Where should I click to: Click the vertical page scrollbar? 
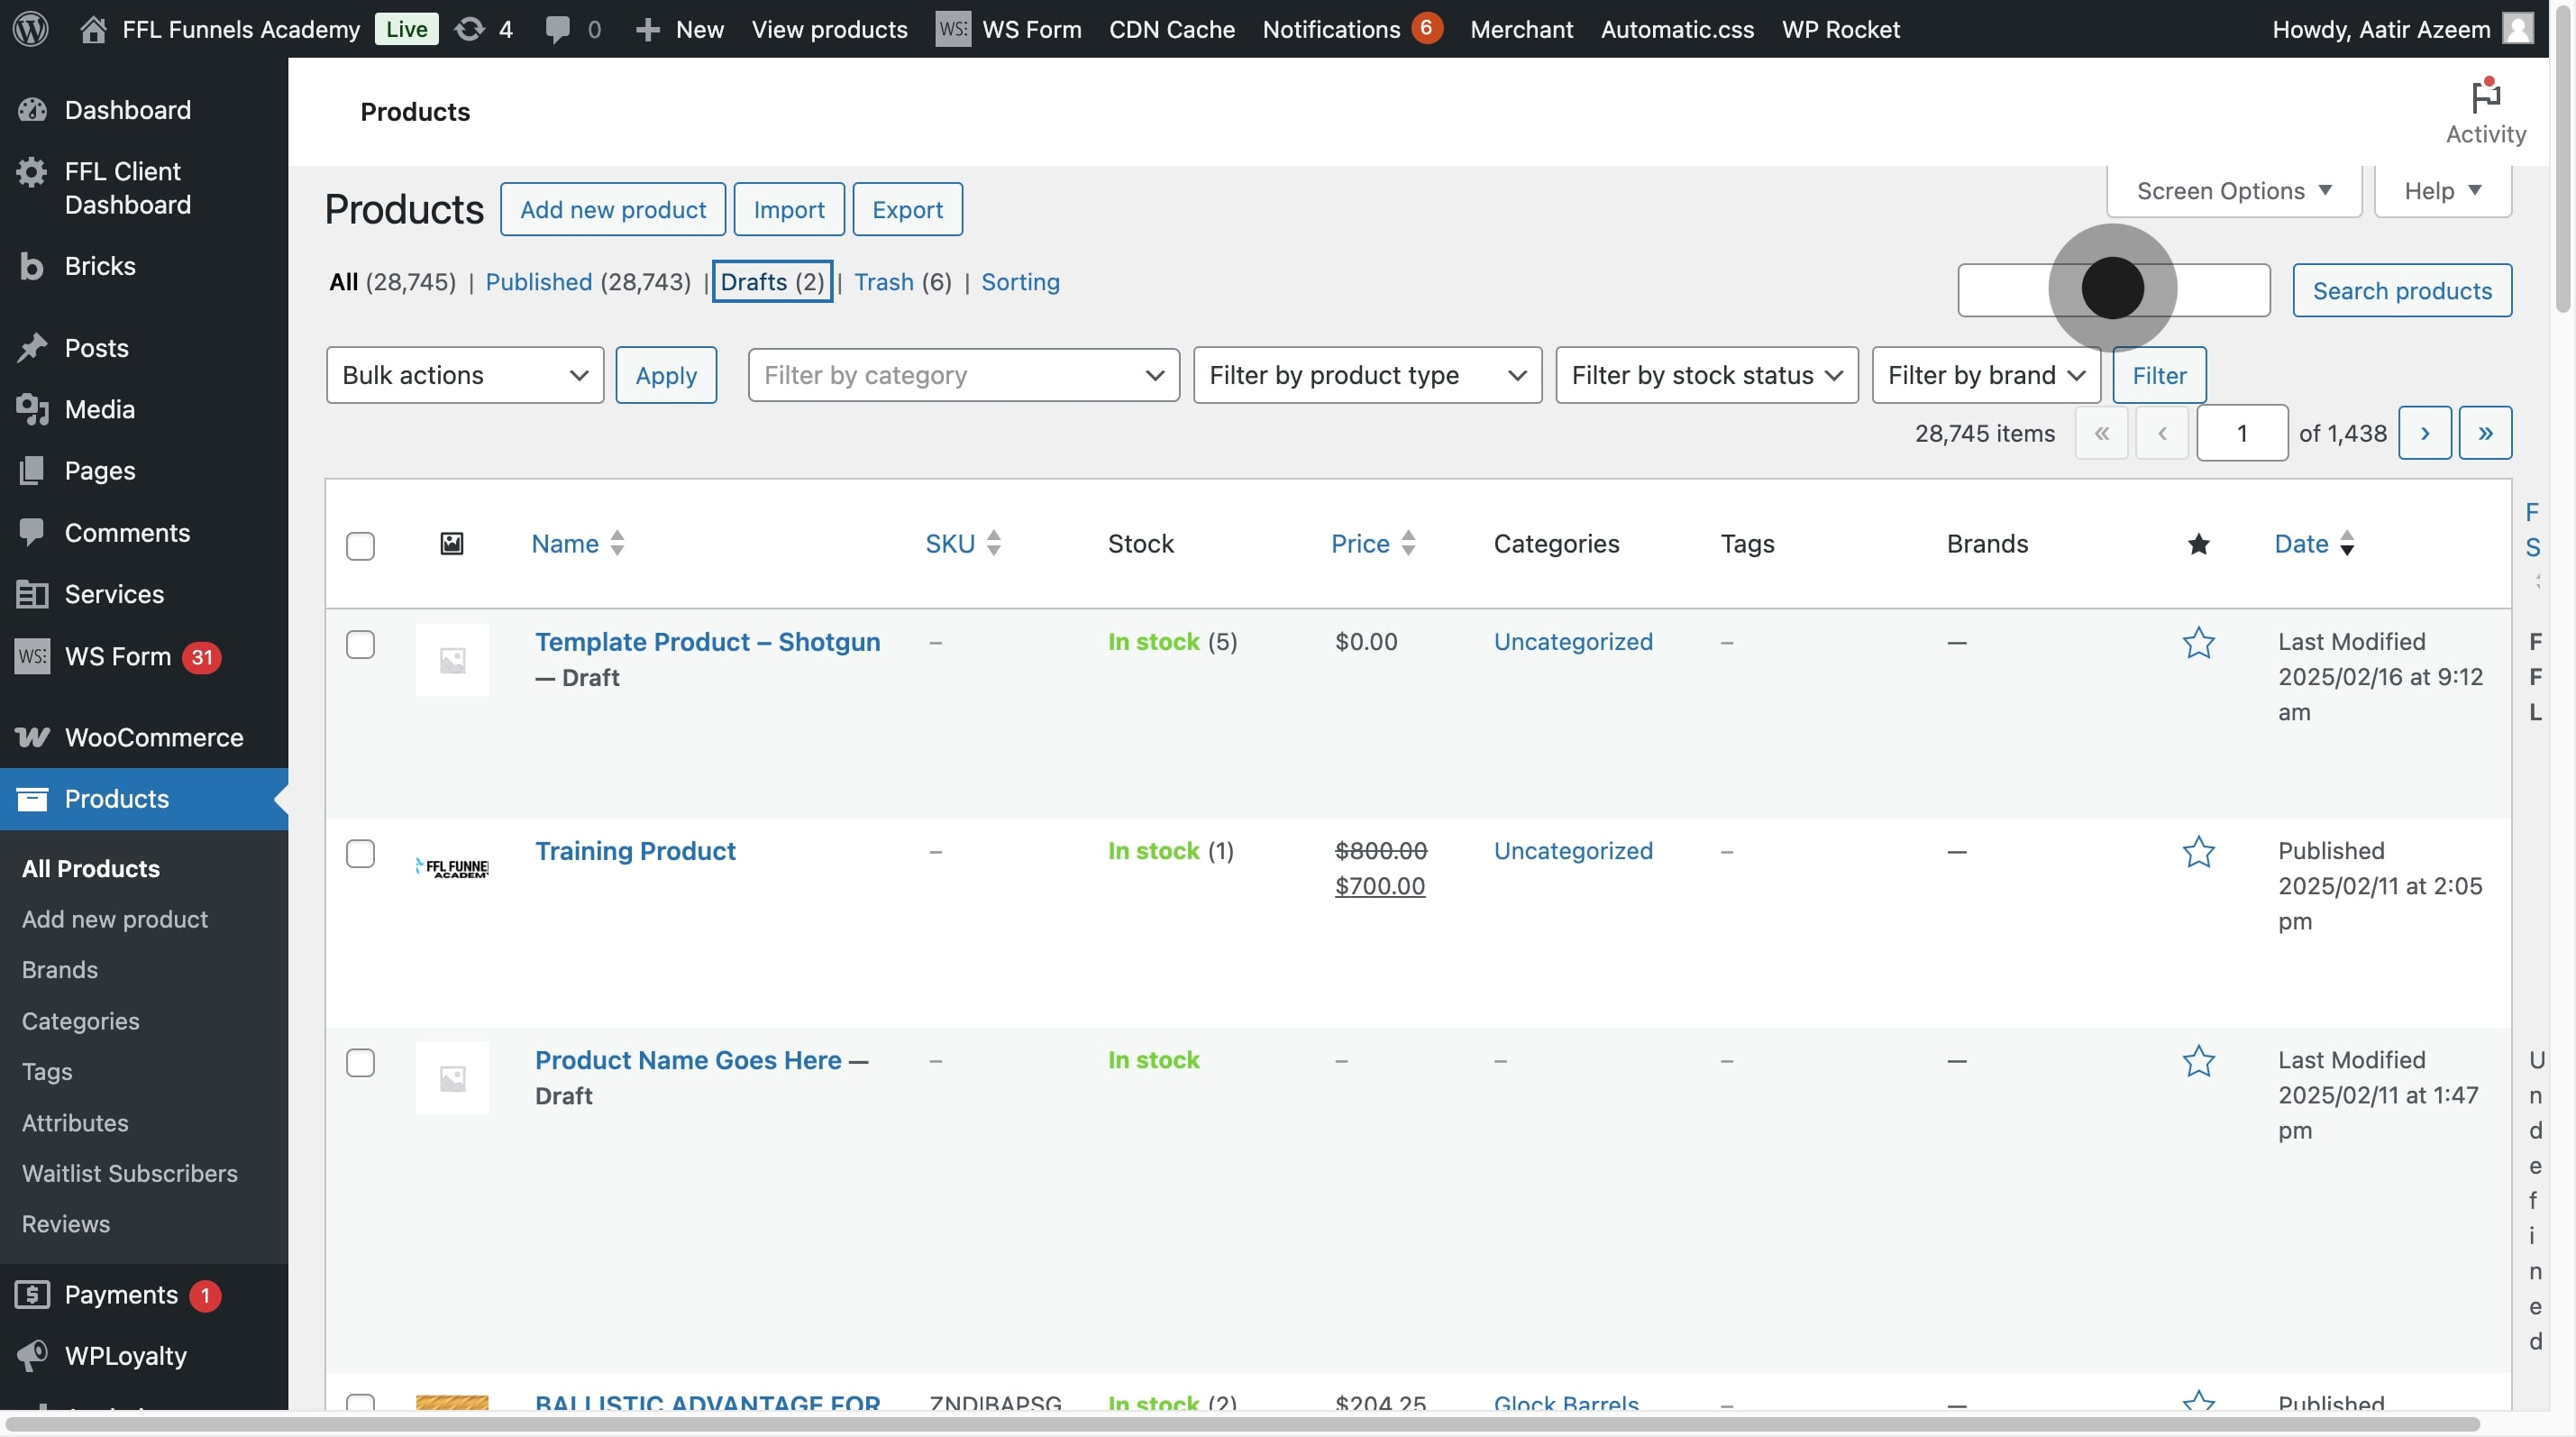coord(2562,160)
